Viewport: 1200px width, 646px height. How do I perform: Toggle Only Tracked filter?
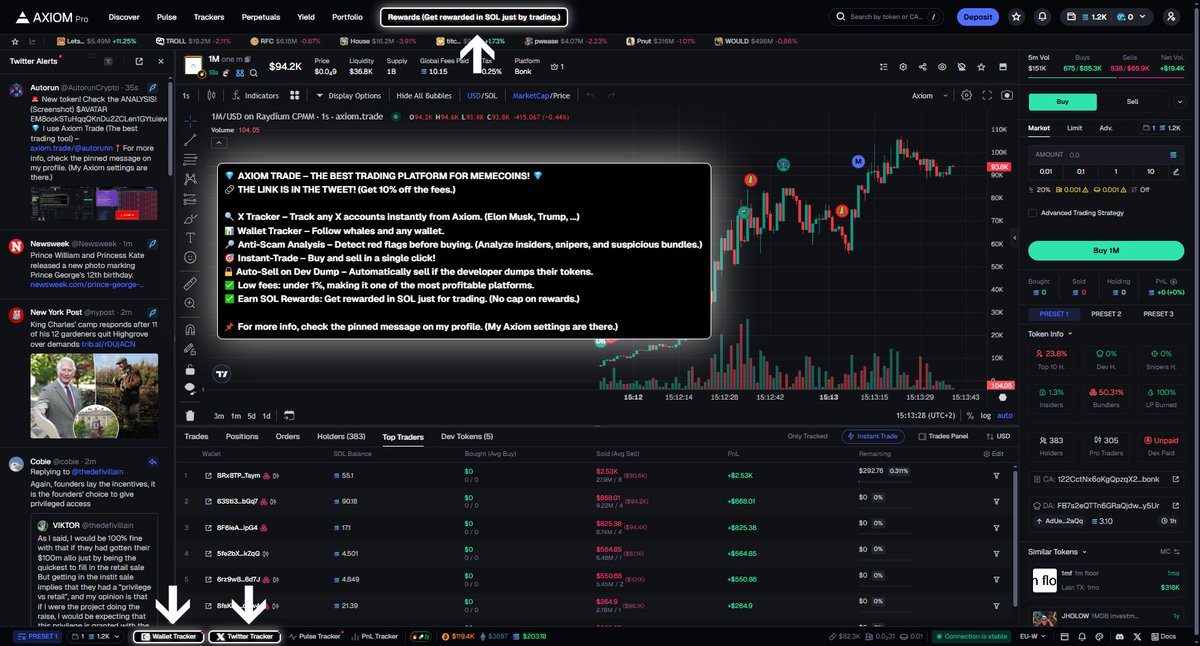pos(807,436)
